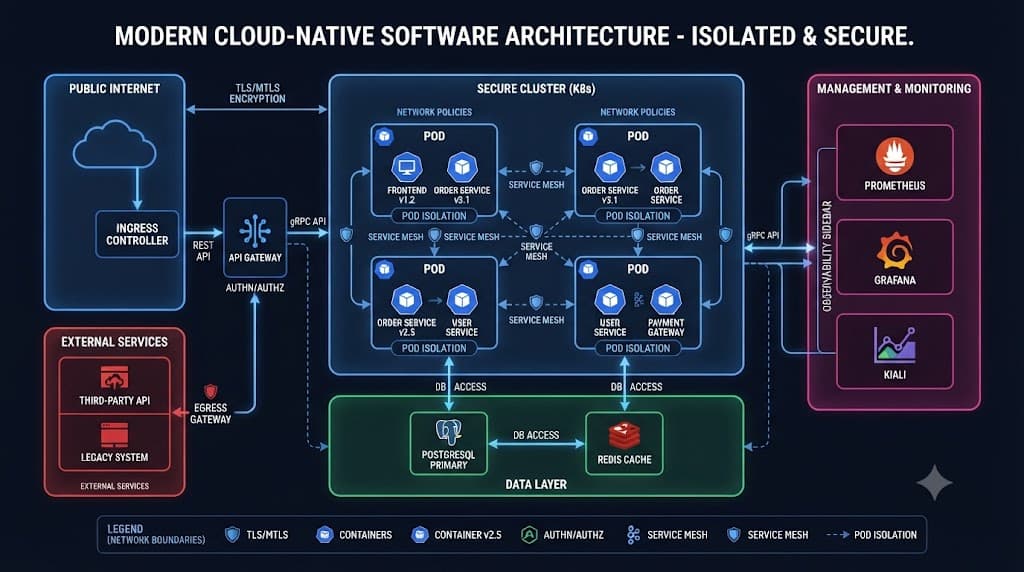Click the AuthN/AuthZ legend icon

click(529, 535)
